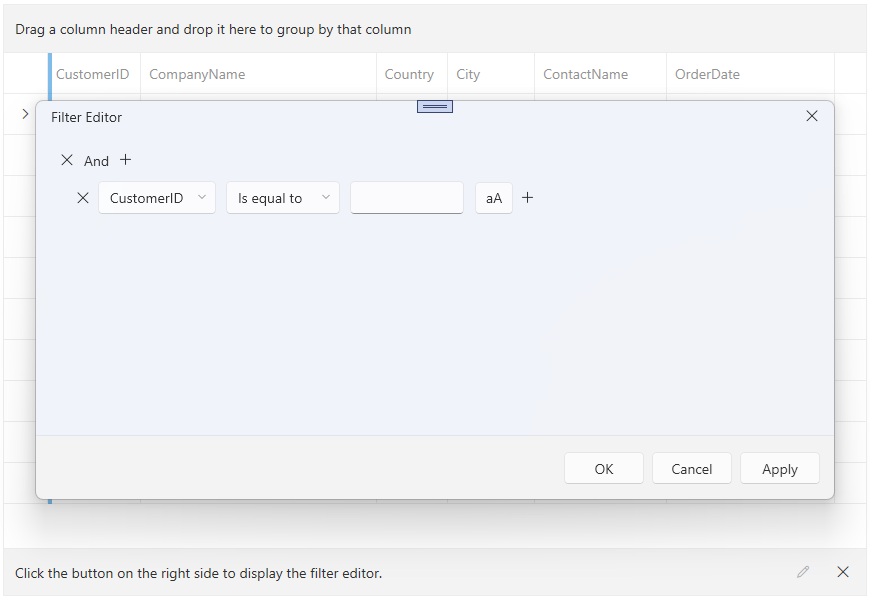870x599 pixels.
Task: Apply the current filter
Action: coord(779,468)
